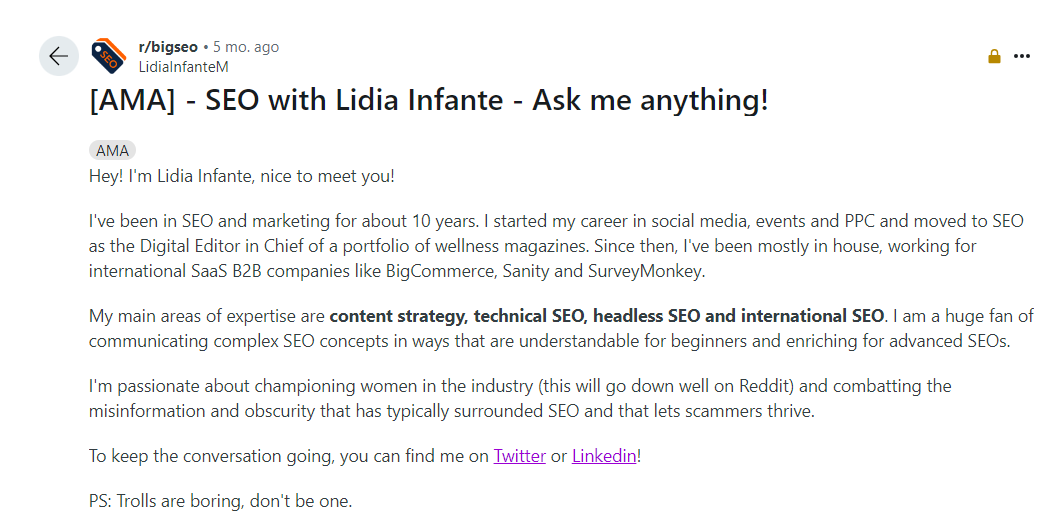Click the "5 mo. ago" timestamp
This screenshot has width=1045, height=511.
tap(246, 47)
